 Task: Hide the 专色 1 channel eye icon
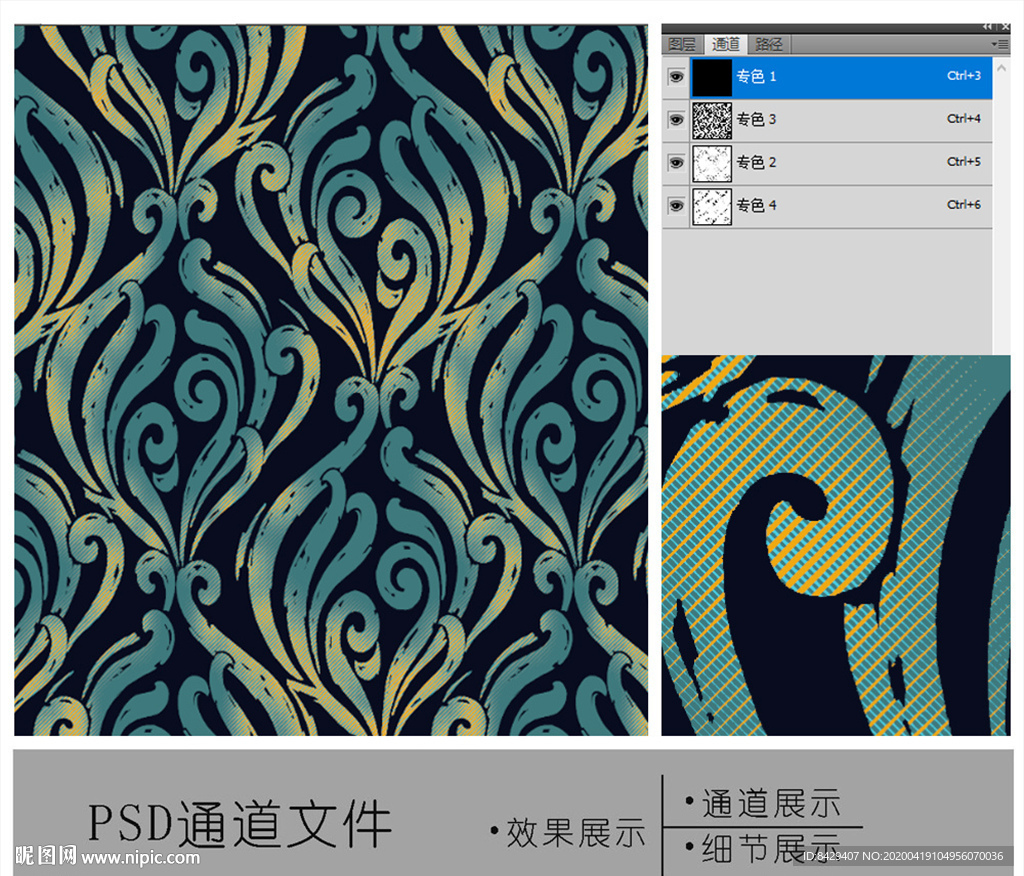(x=677, y=77)
